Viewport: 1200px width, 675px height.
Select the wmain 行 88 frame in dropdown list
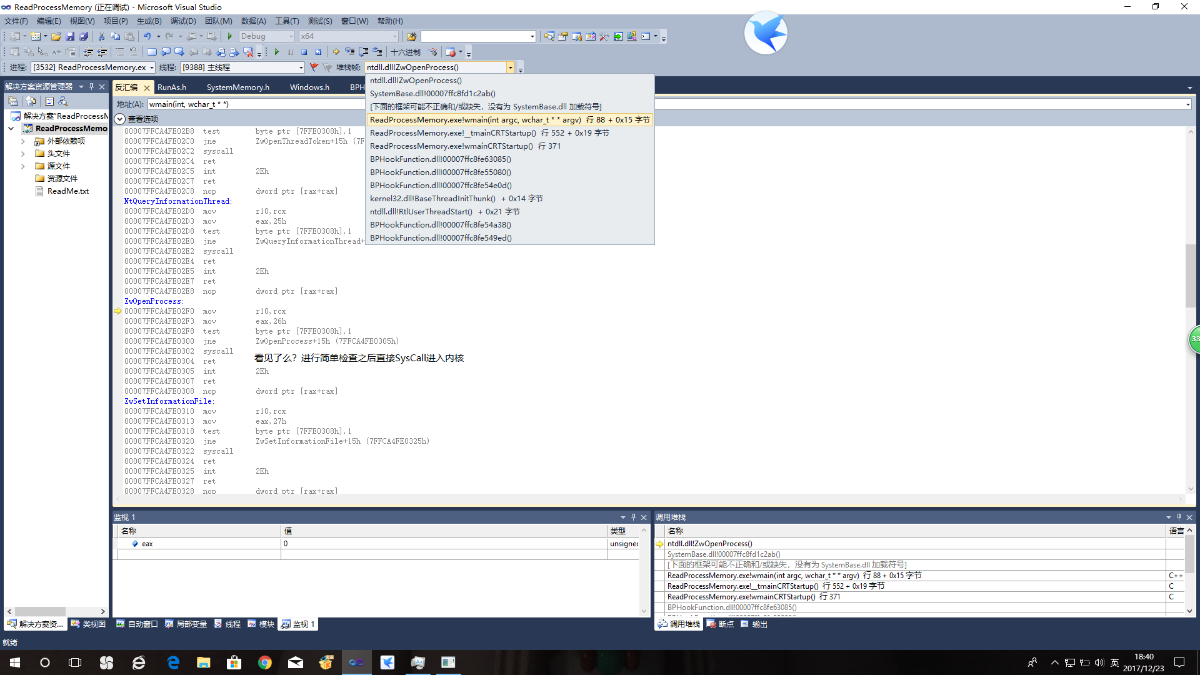pos(509,119)
